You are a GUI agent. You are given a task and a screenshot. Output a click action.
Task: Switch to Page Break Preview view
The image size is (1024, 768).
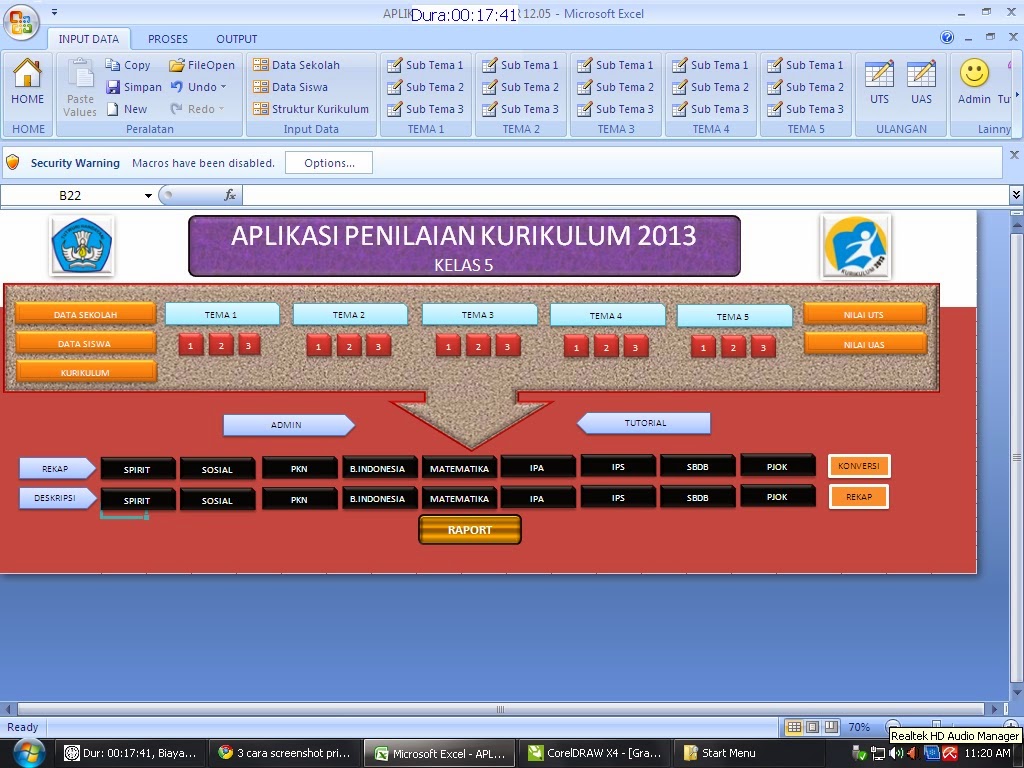pos(831,727)
